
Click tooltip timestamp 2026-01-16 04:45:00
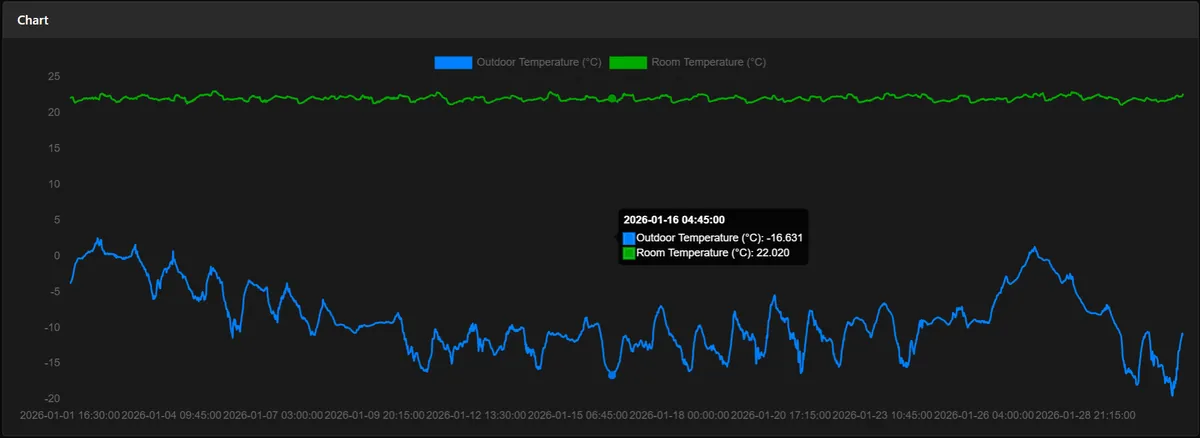tap(674, 219)
